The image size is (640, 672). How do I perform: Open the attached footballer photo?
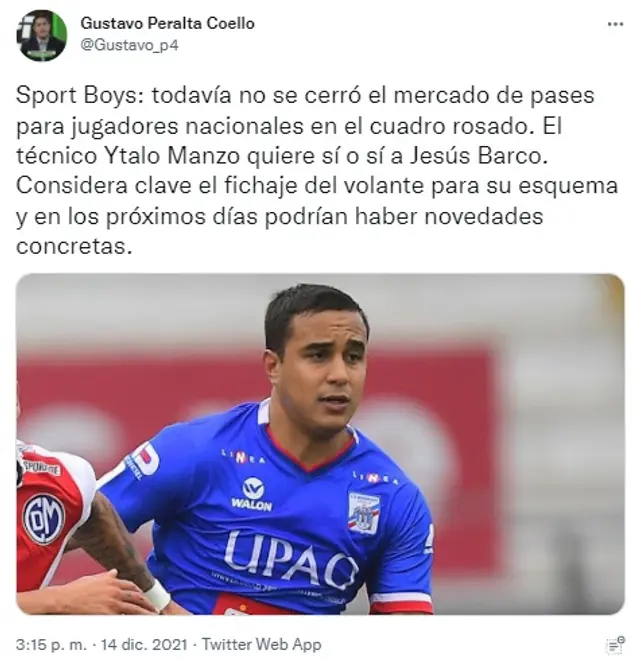320,444
